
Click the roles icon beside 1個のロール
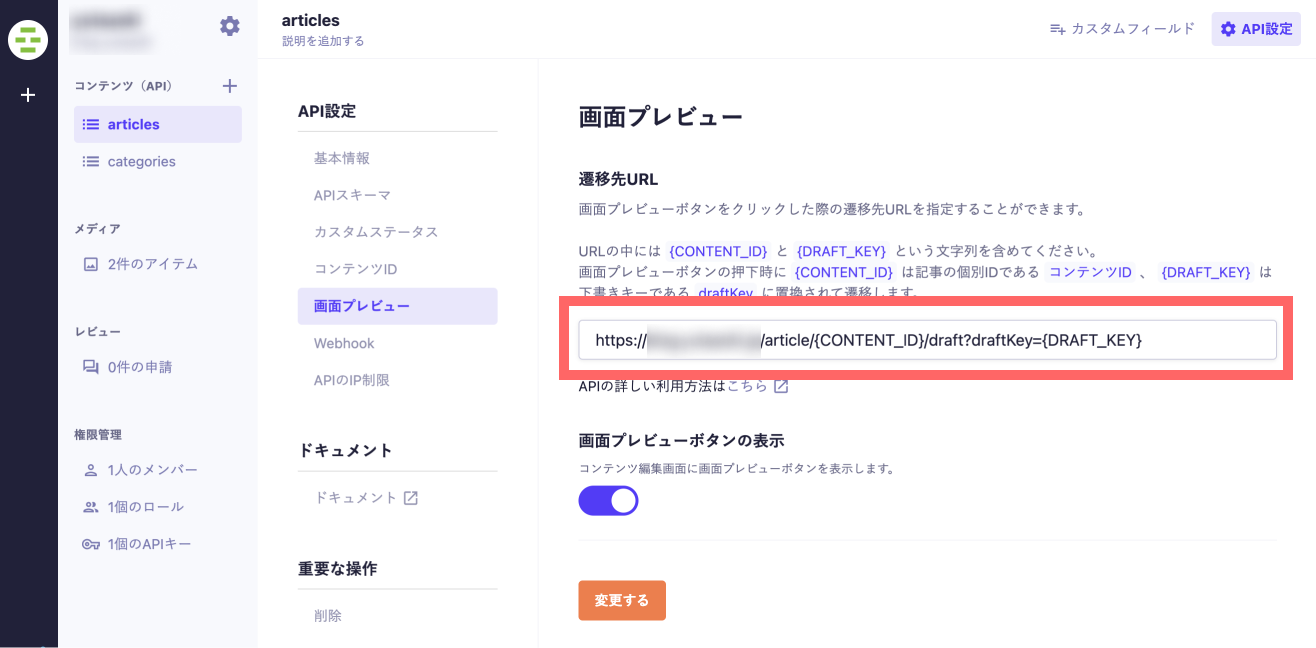point(91,507)
